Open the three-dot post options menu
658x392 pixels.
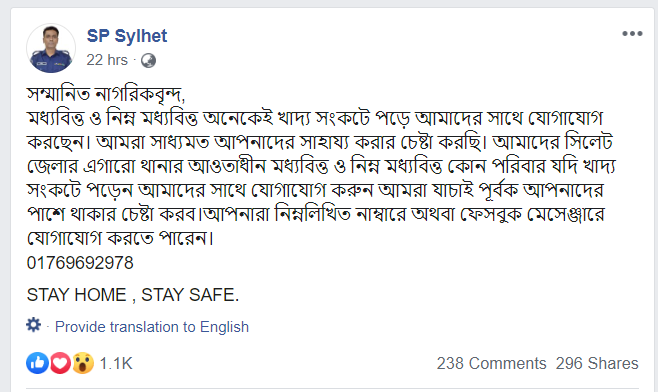pos(632,34)
